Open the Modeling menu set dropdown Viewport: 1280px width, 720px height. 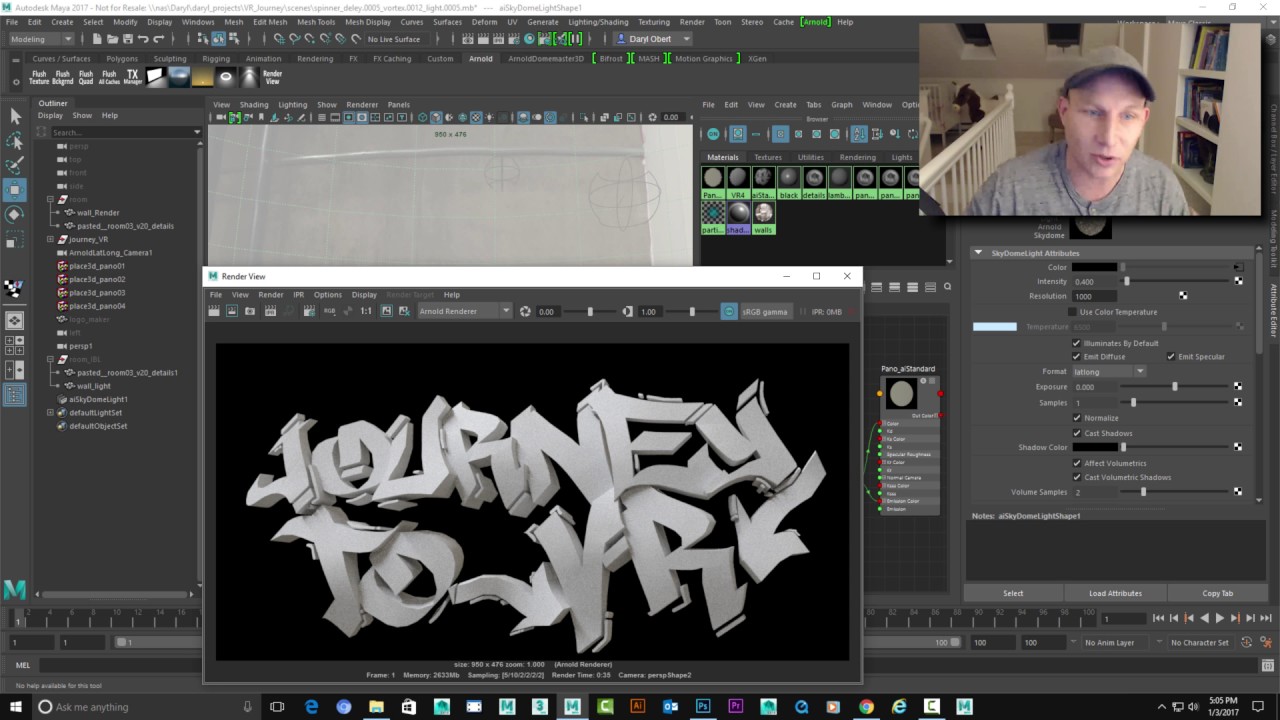(x=41, y=39)
